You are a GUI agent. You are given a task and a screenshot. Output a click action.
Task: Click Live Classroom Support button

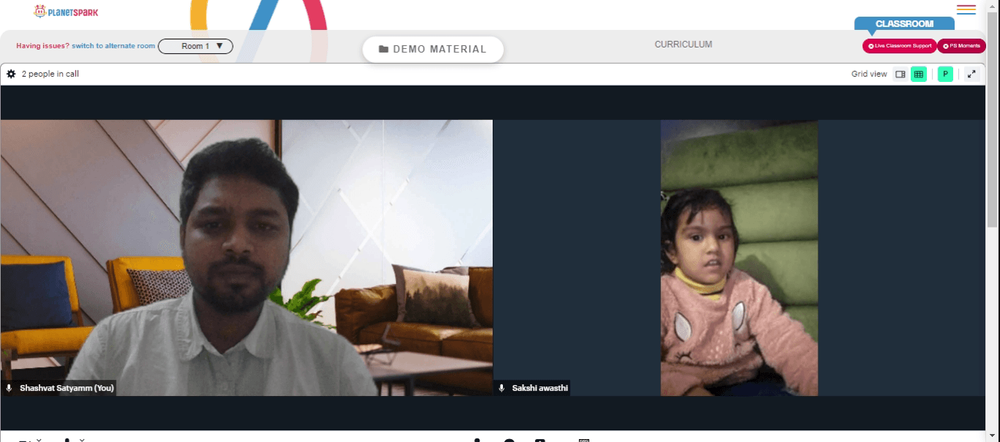(x=899, y=46)
